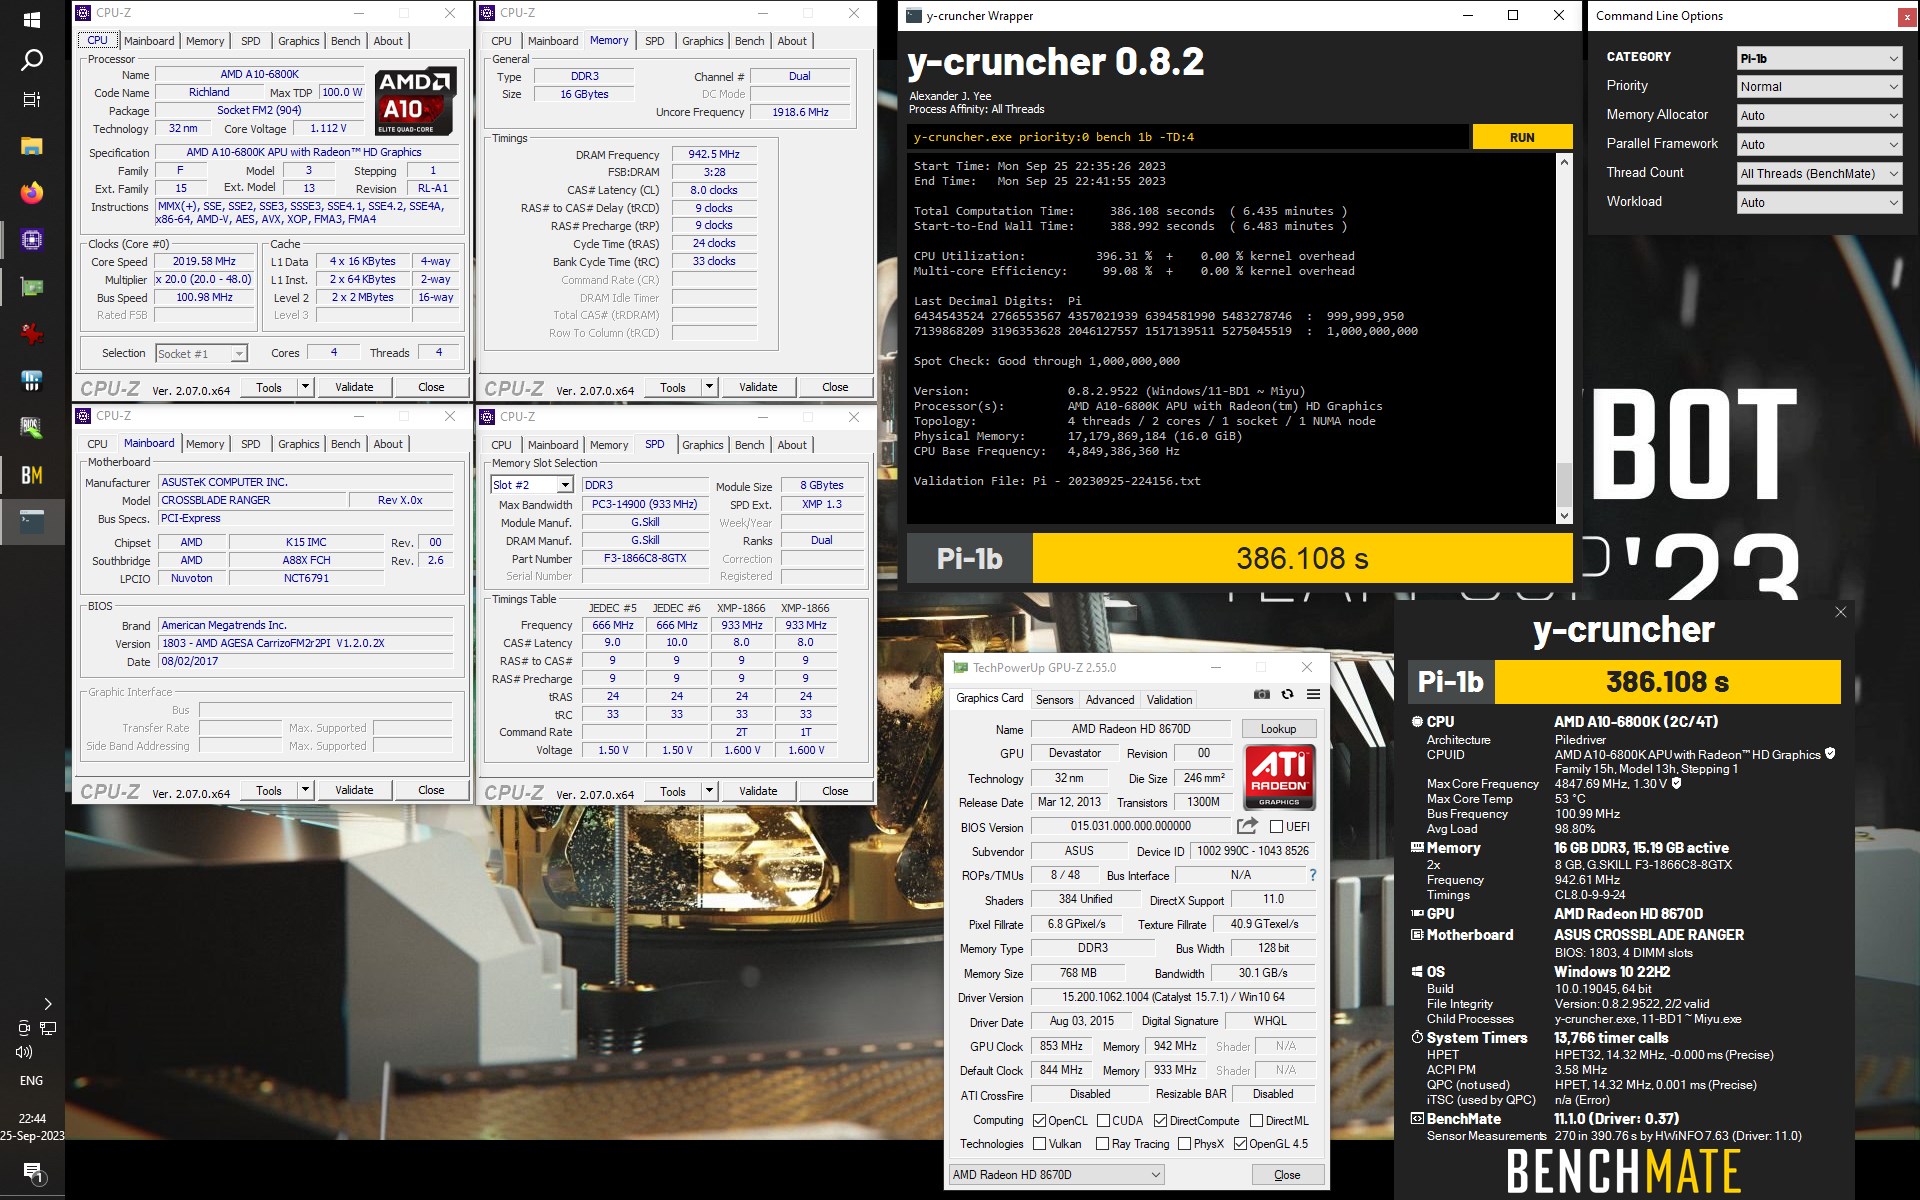Toggle the CUDA checkbox
Image resolution: width=1920 pixels, height=1200 pixels.
pyautogui.click(x=1103, y=1121)
